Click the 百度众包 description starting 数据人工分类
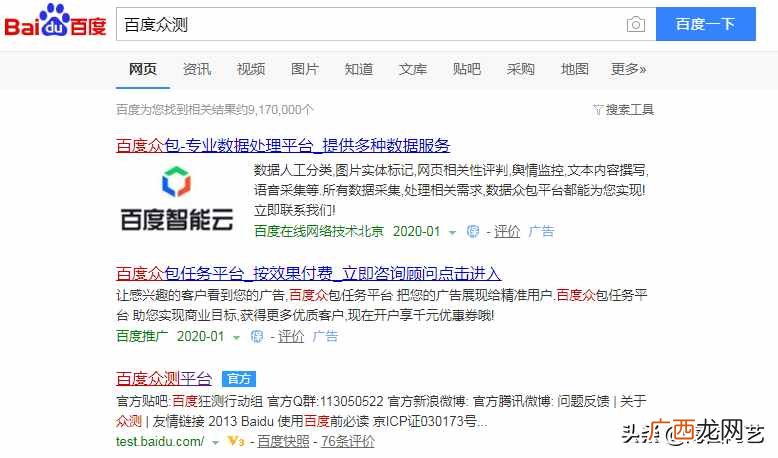This screenshot has width=778, height=458. [451, 190]
